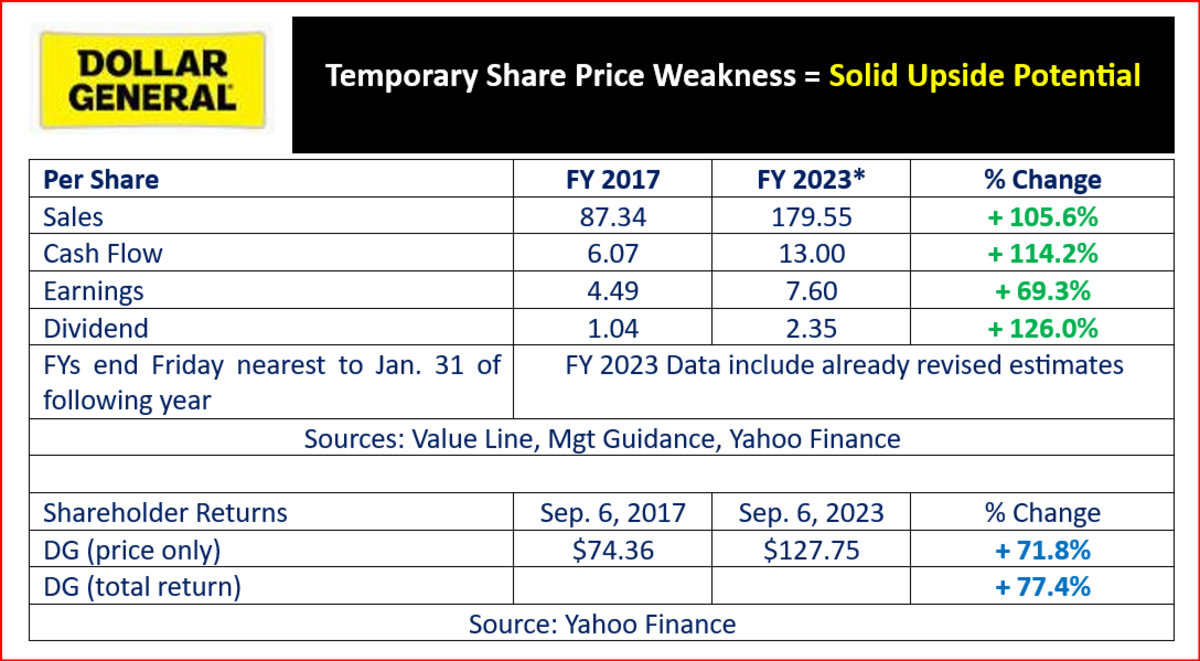The image size is (1200, 661).
Task: Click the "Shareholder Returns" row label
Action: pyautogui.click(x=165, y=513)
